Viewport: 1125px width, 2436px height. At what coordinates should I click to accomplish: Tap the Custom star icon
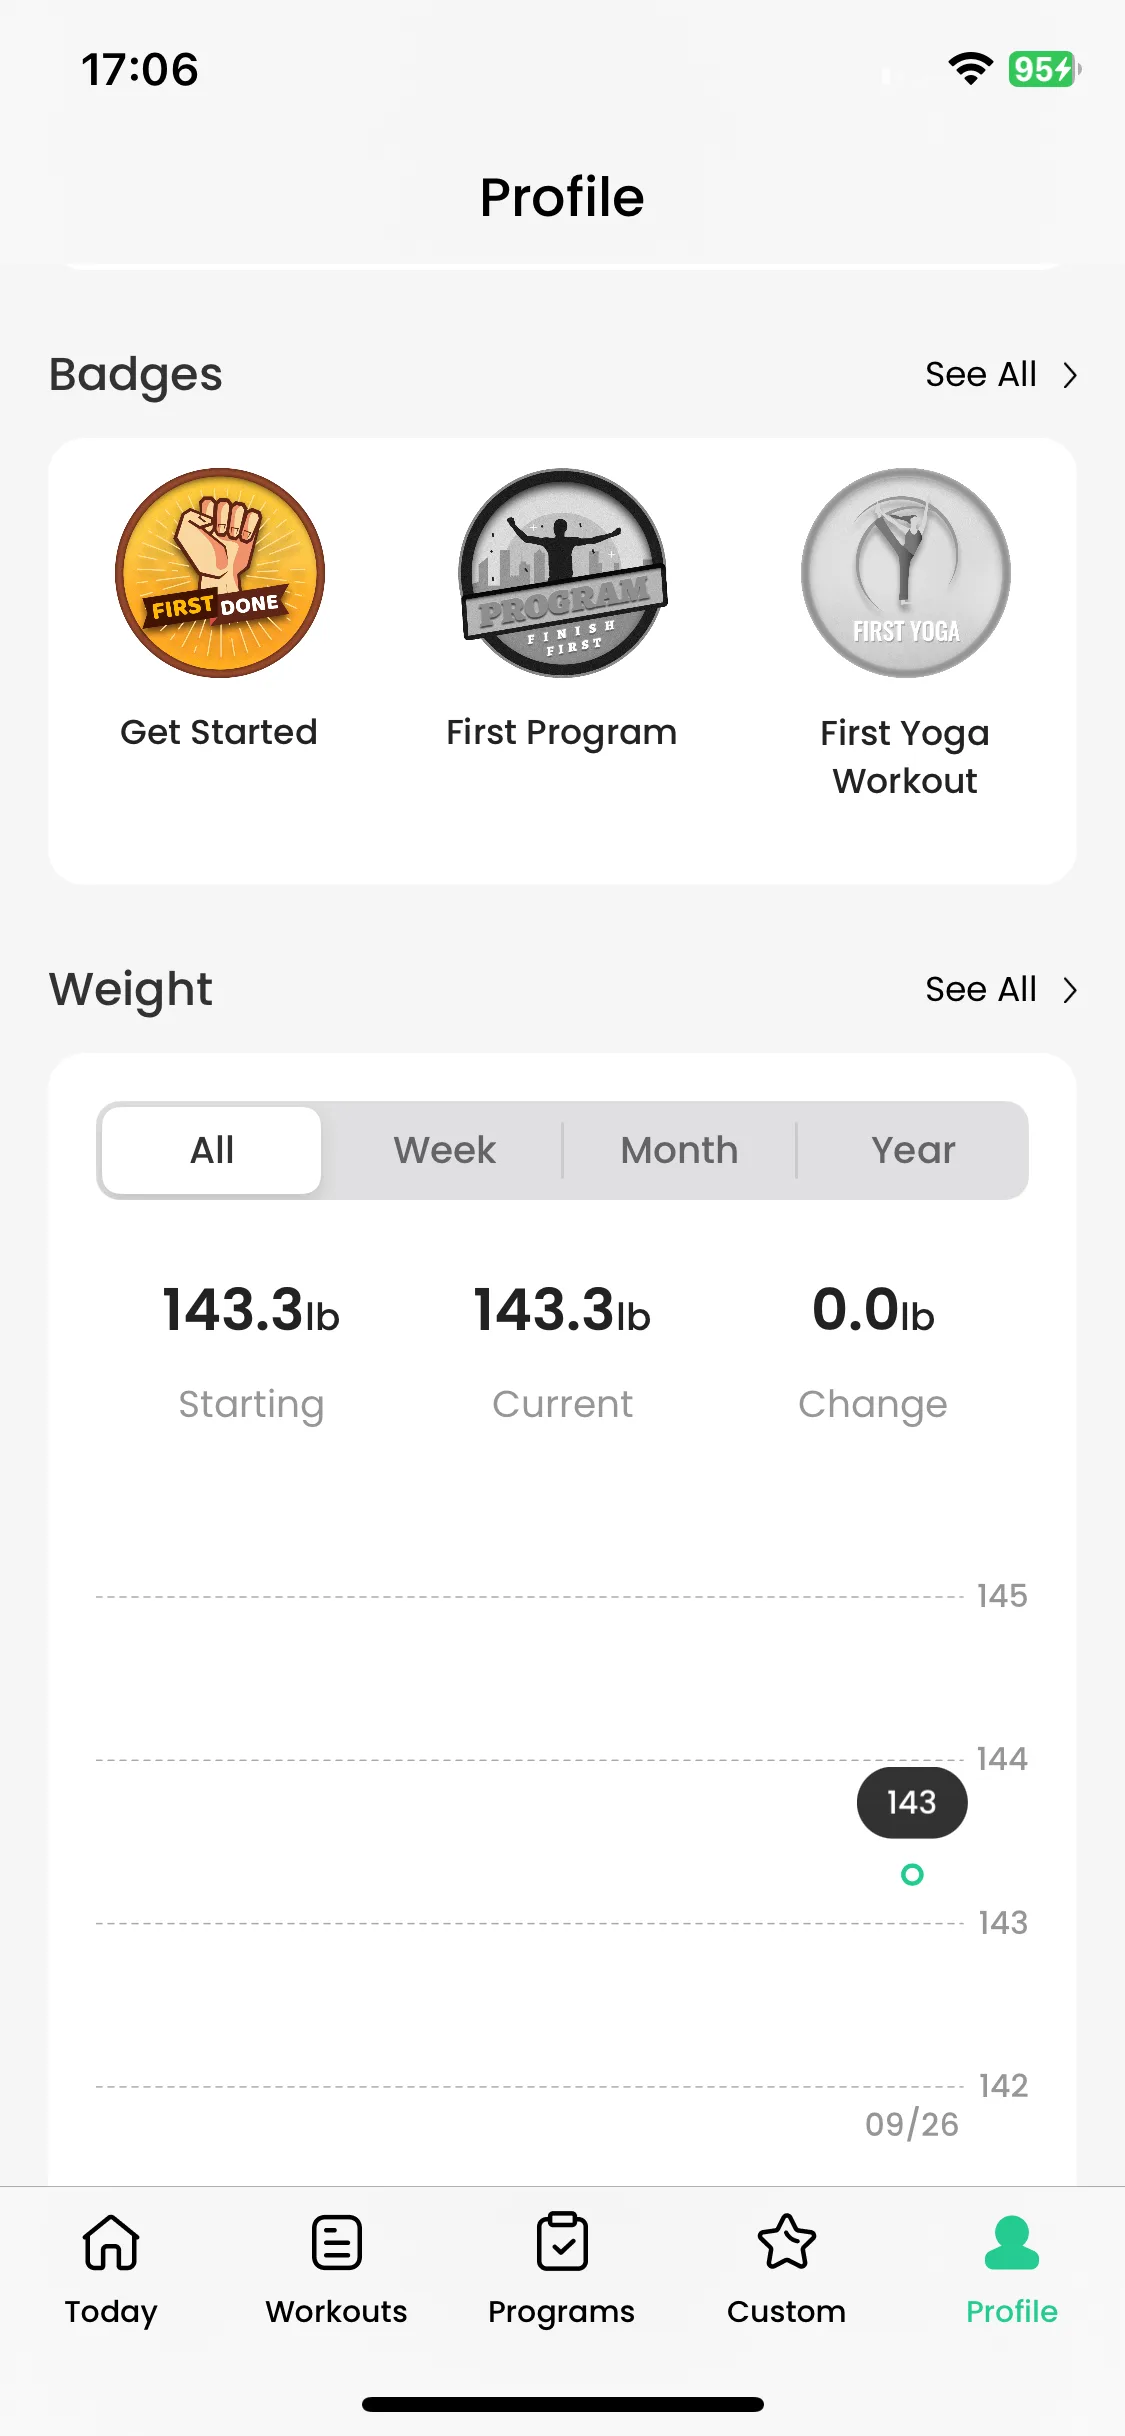tap(787, 2242)
